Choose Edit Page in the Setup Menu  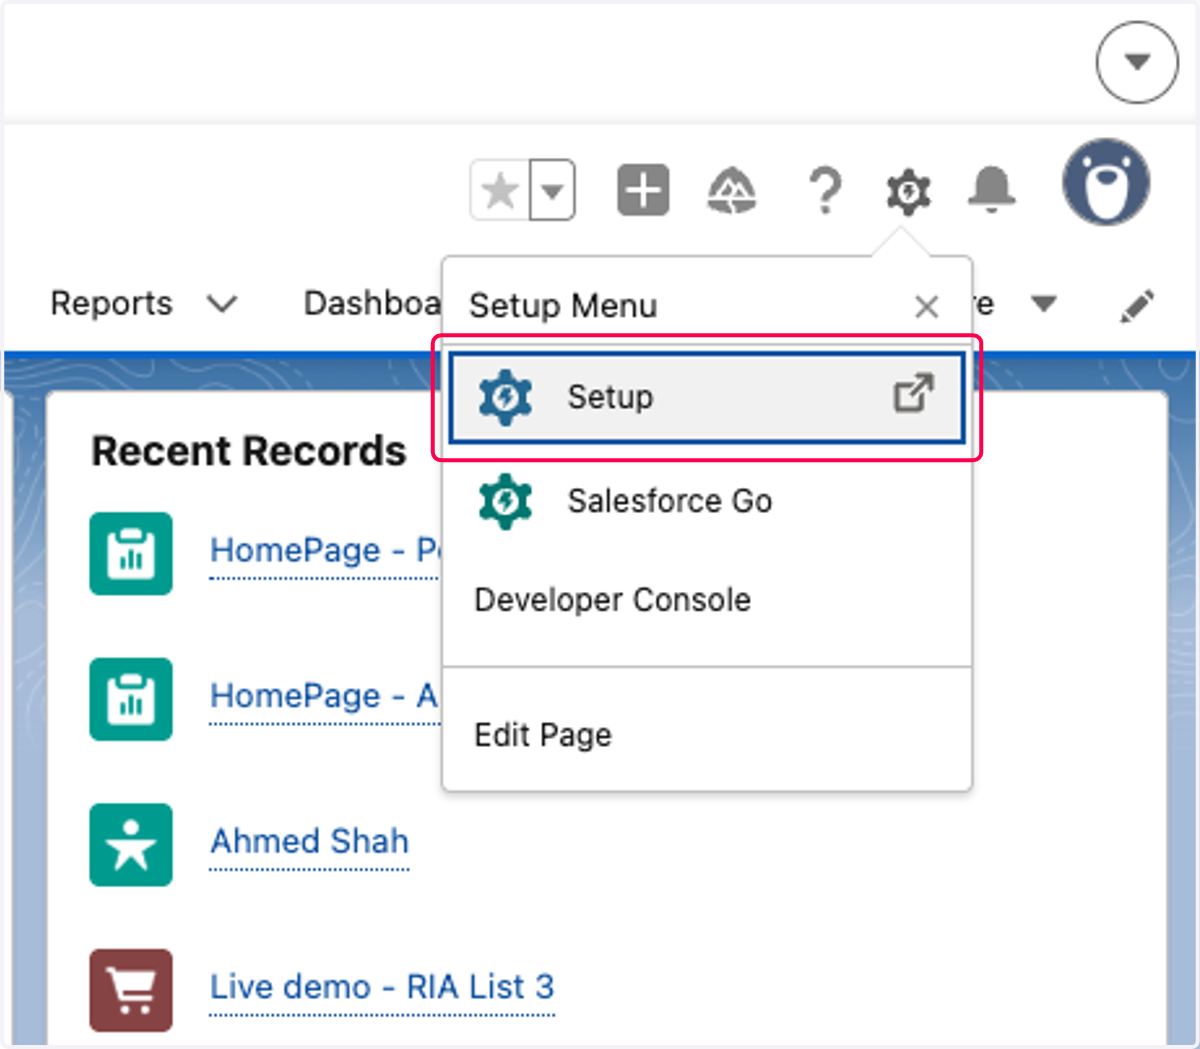tap(543, 735)
